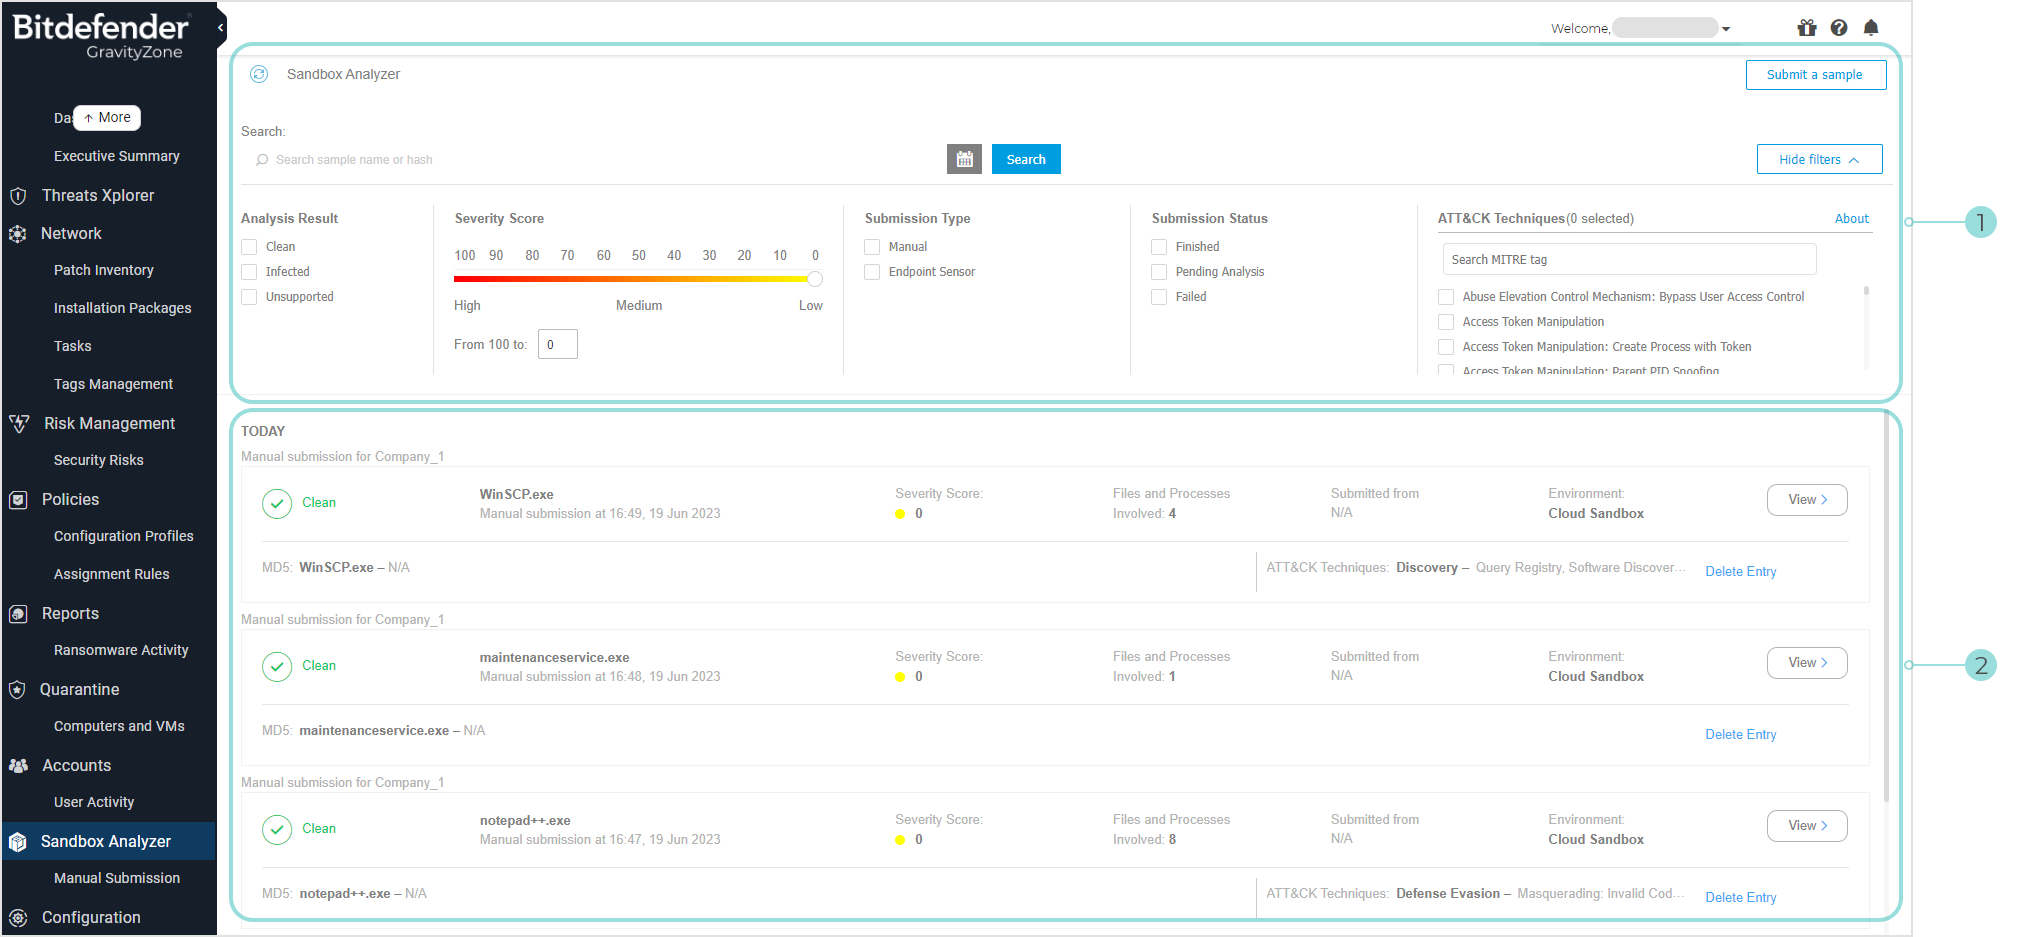
Task: Click the Submit a sample button
Action: coord(1815,75)
